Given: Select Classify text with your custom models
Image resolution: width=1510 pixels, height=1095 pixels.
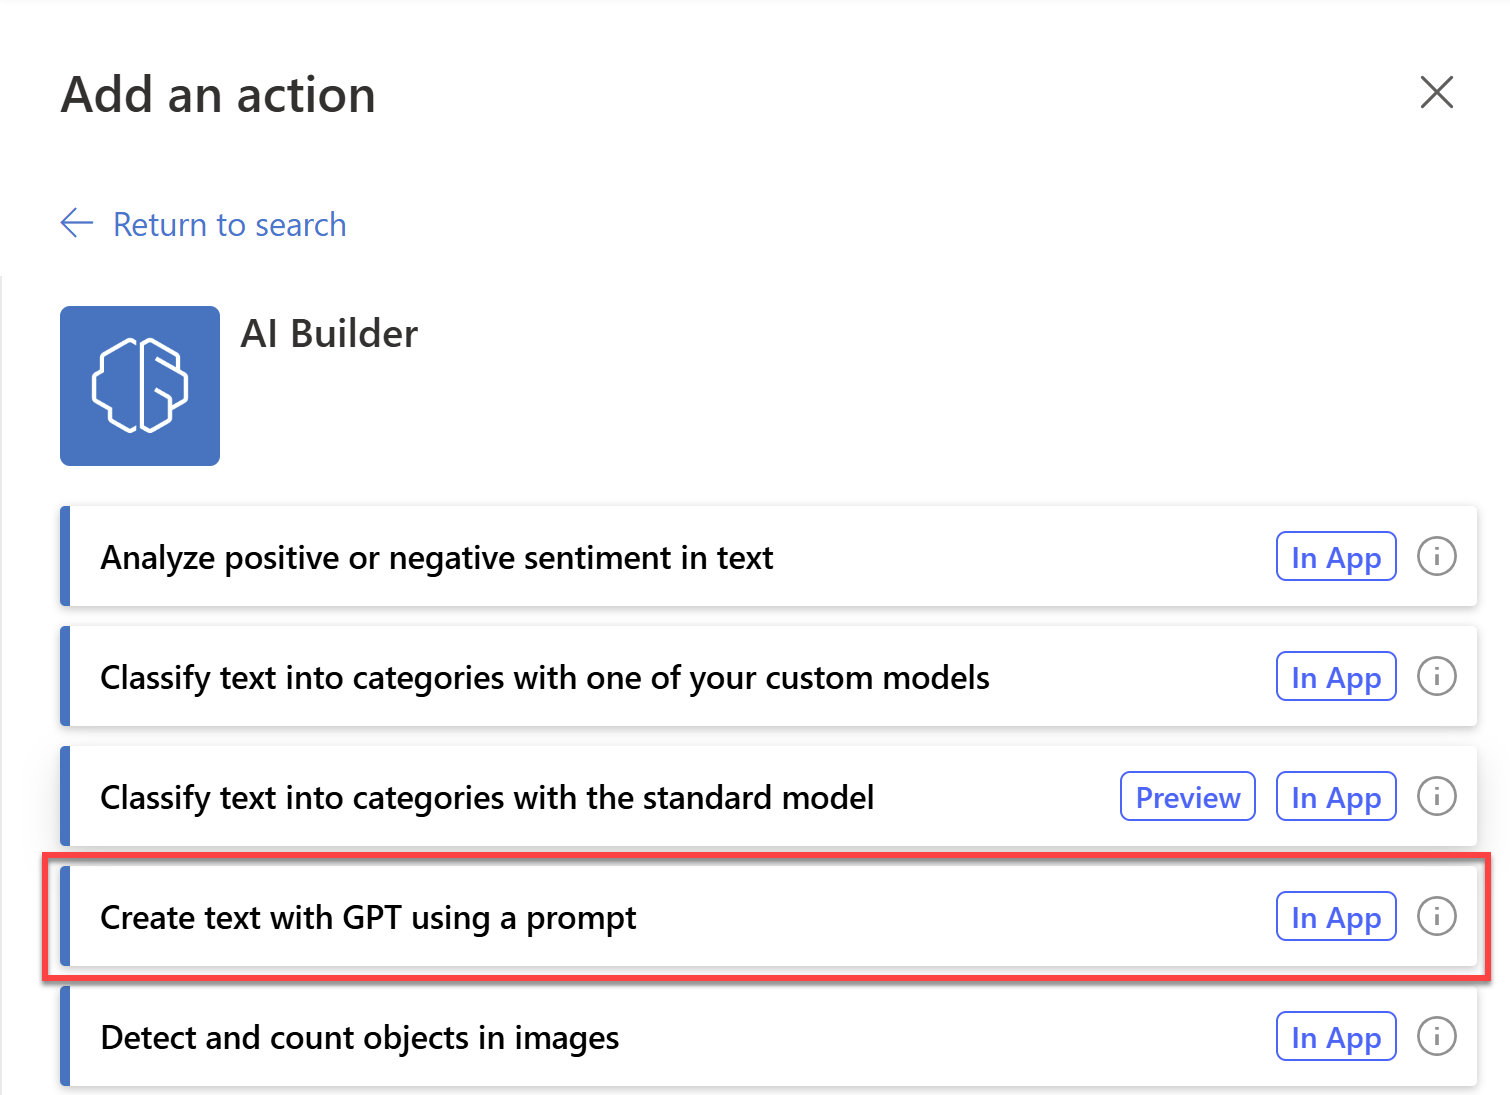Looking at the screenshot, I should tap(544, 677).
